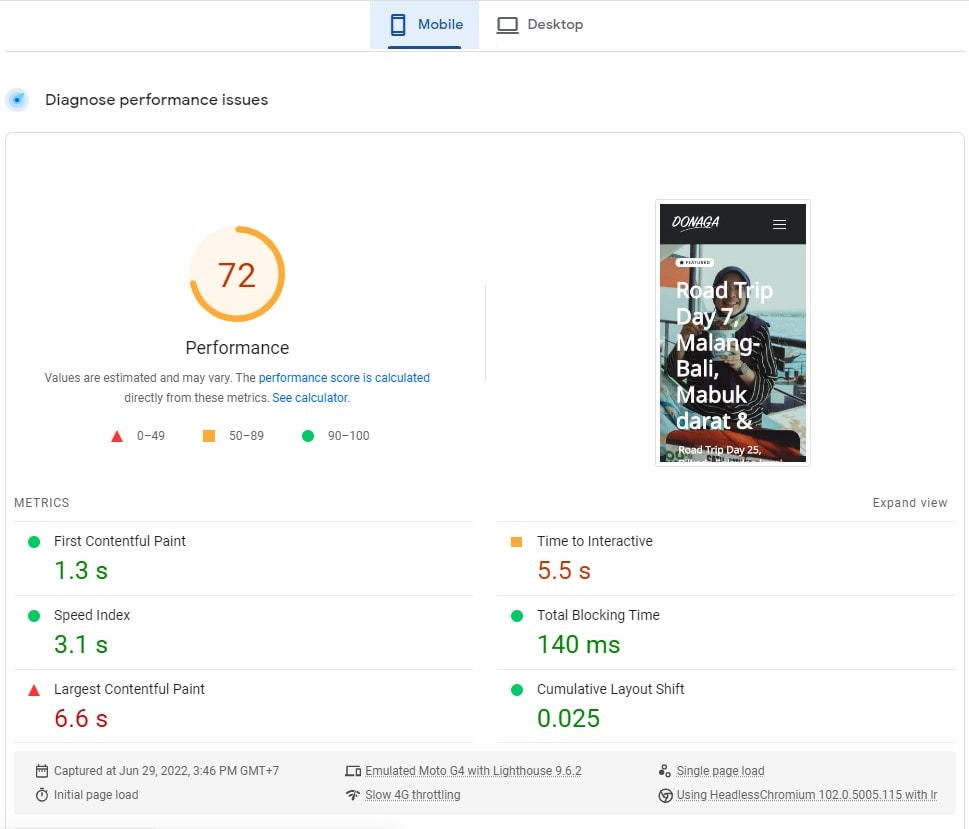The width and height of the screenshot is (969, 829).
Task: Click the calendar icon beside Captured at
Action: pos(42,771)
